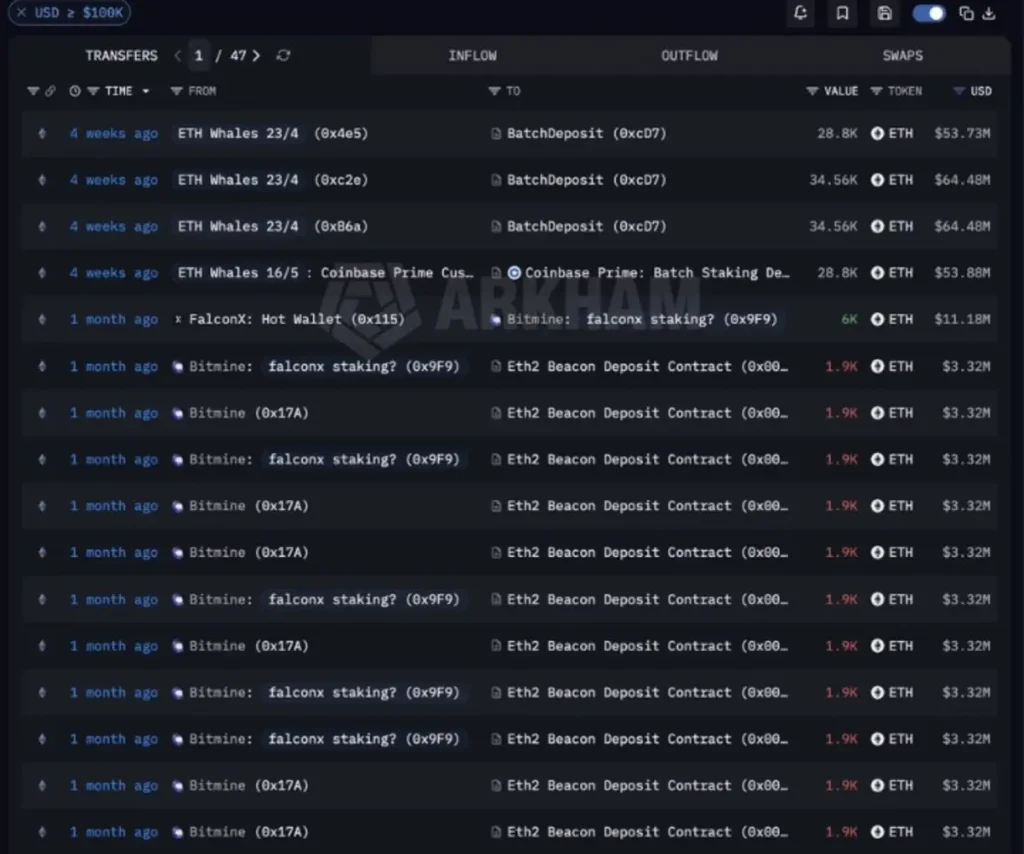Click the $11.18M USD value
Image resolution: width=1024 pixels, height=854 pixels.
point(962,319)
